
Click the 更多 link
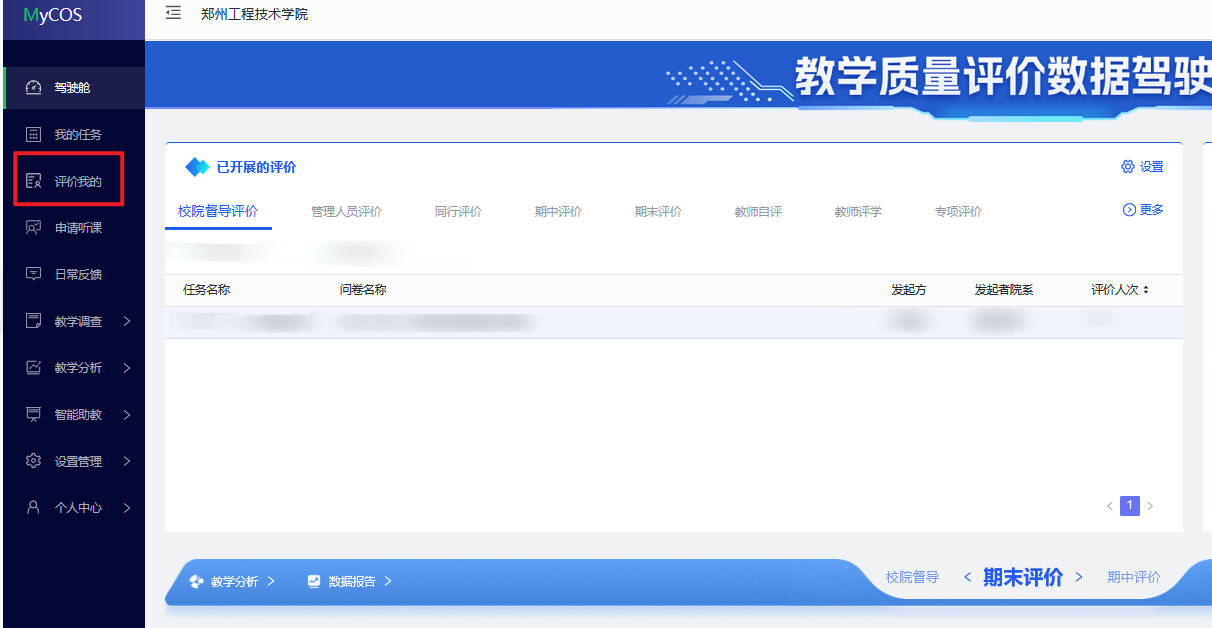[x=1144, y=210]
